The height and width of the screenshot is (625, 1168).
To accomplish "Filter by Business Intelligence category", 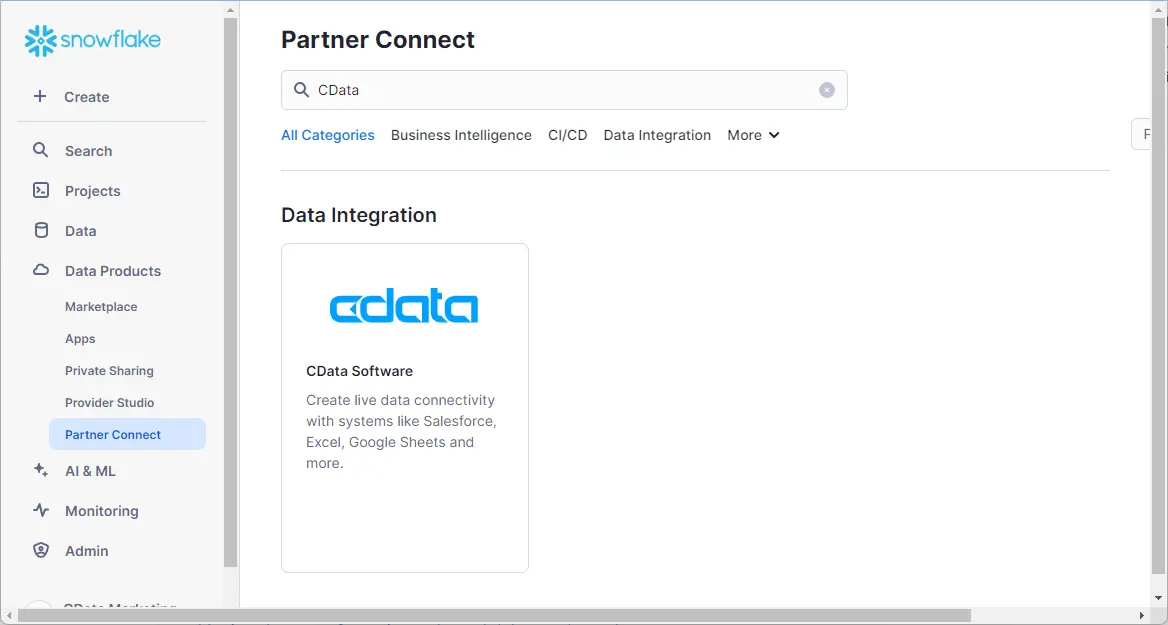I will click(x=461, y=135).
